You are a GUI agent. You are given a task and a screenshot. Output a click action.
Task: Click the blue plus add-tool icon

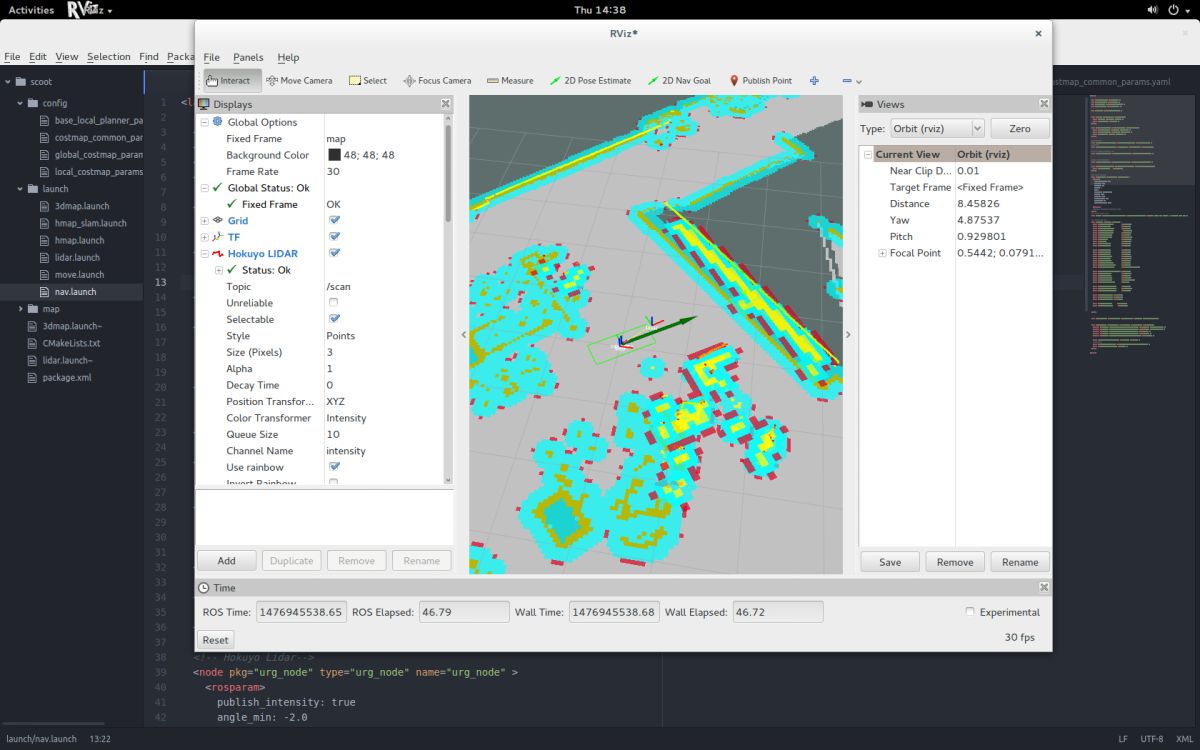pyautogui.click(x=814, y=80)
